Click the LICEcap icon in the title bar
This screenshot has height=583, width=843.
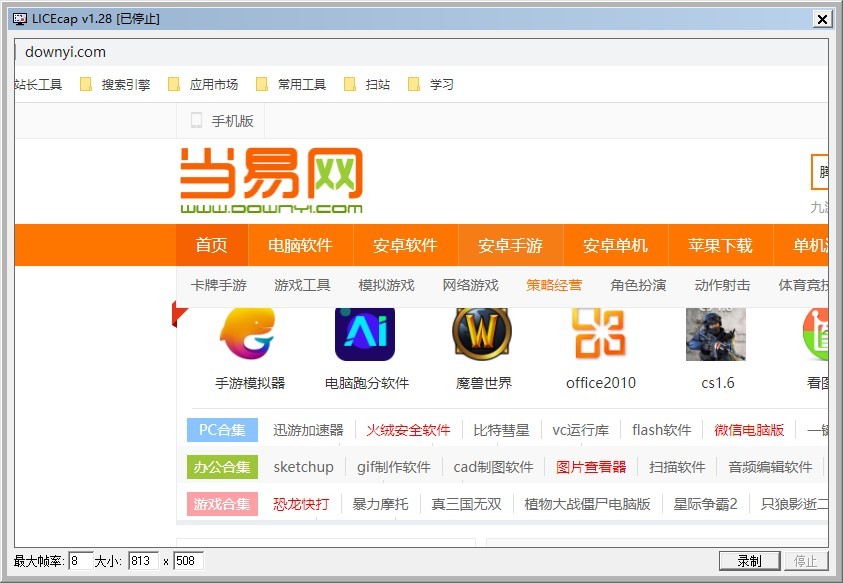[19, 18]
